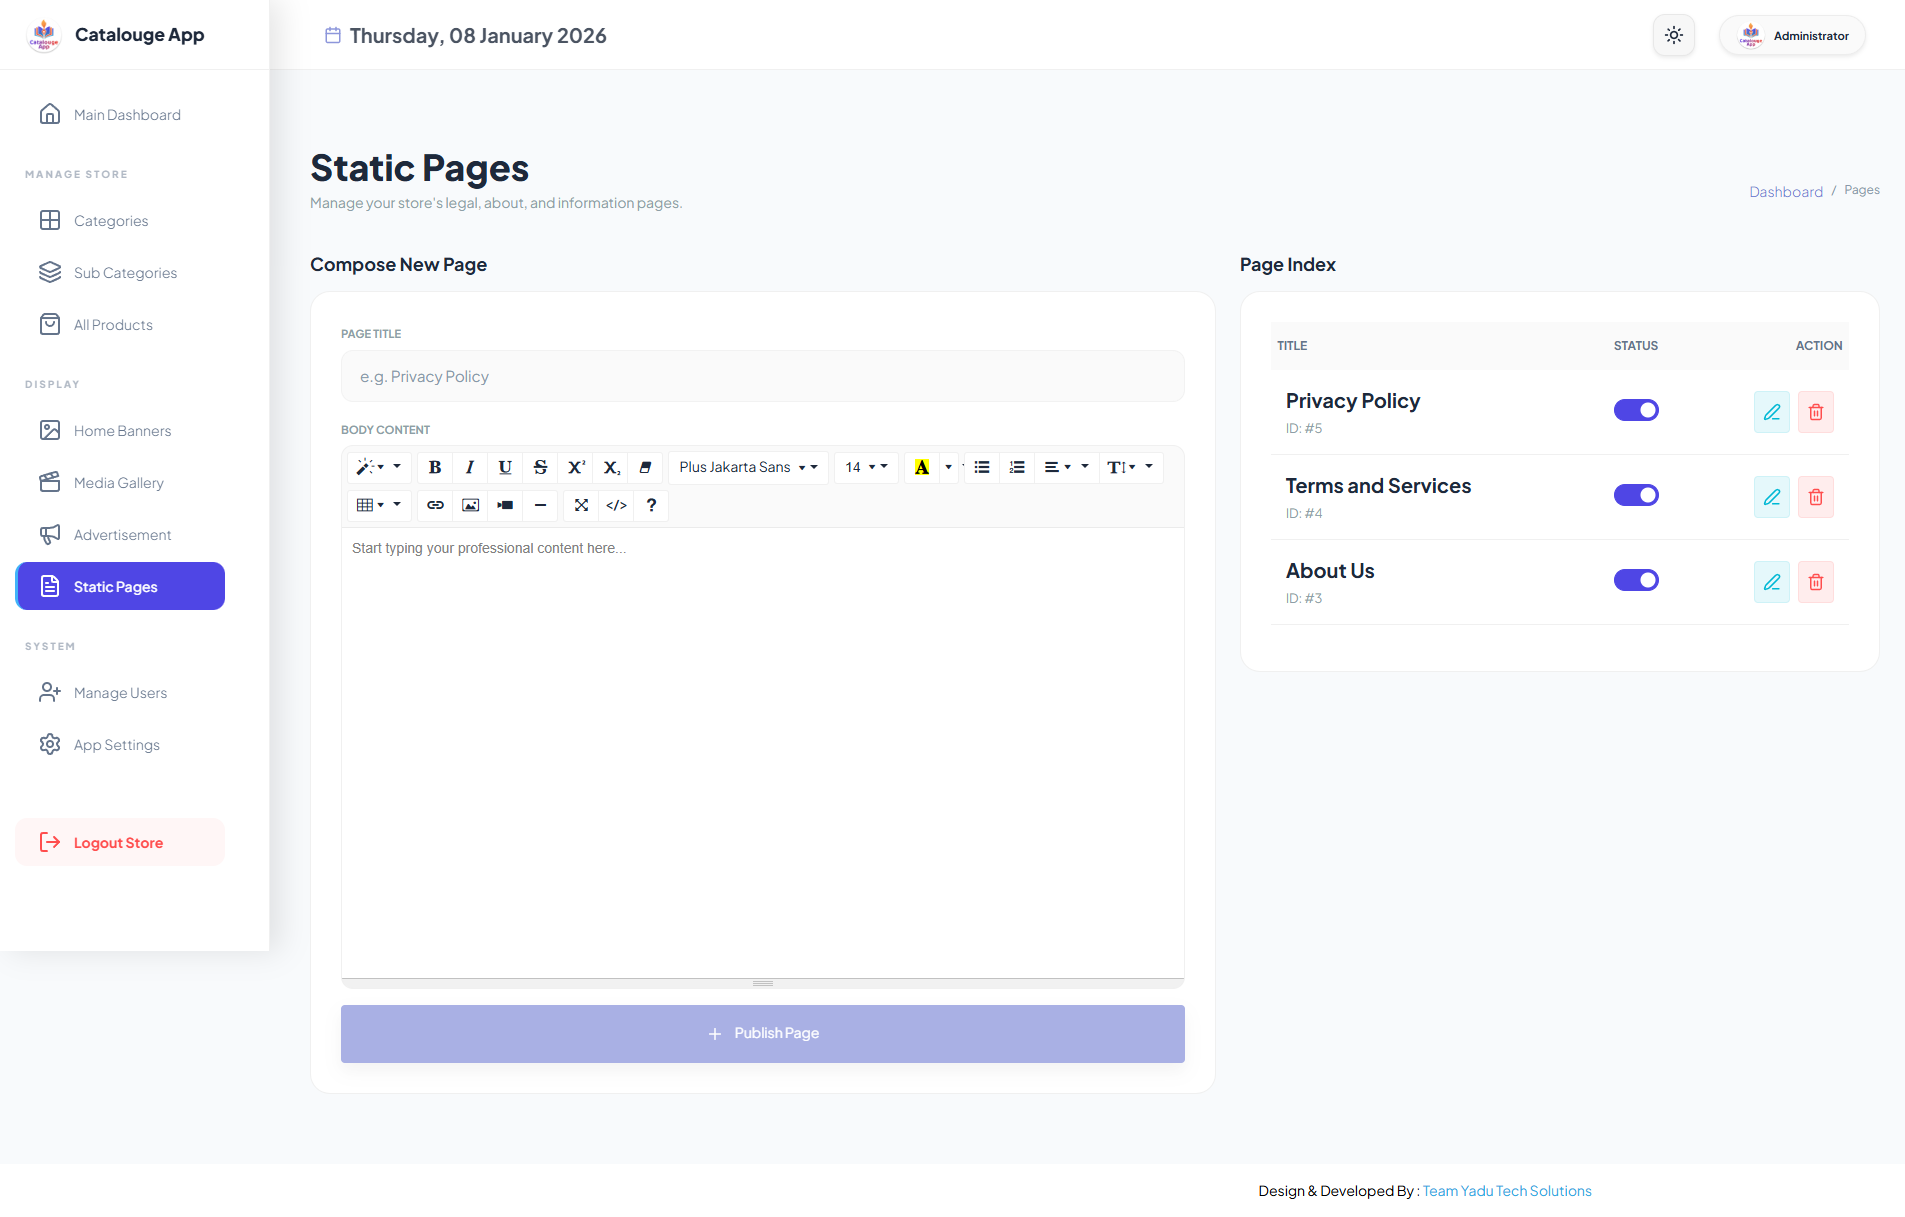Insert an unordered bullet list

click(982, 467)
